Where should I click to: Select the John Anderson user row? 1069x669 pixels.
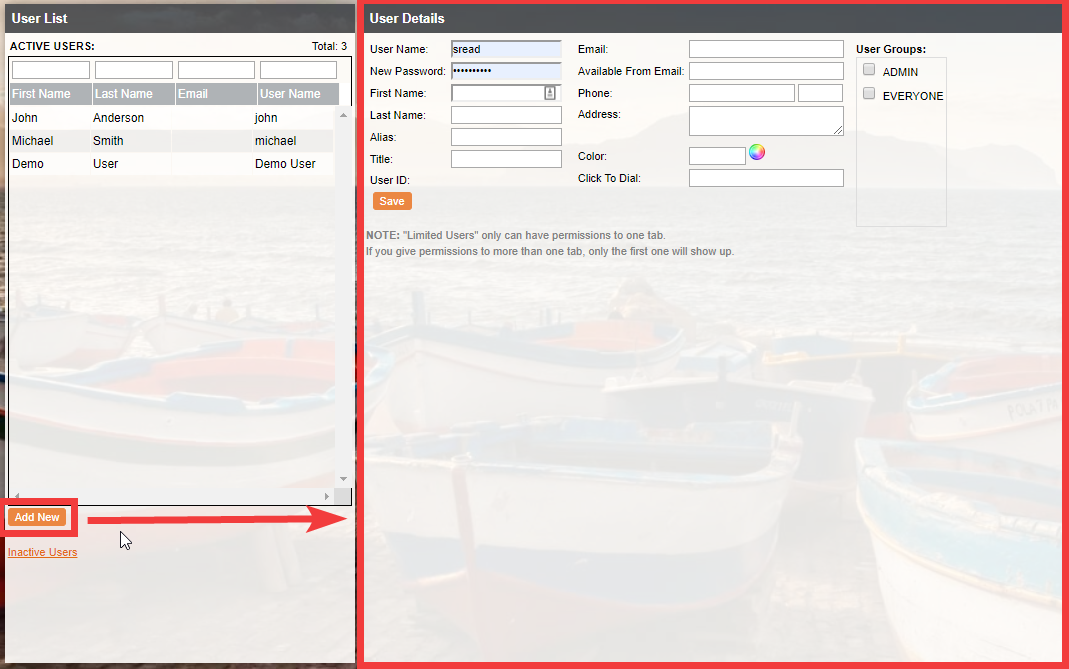coord(172,117)
